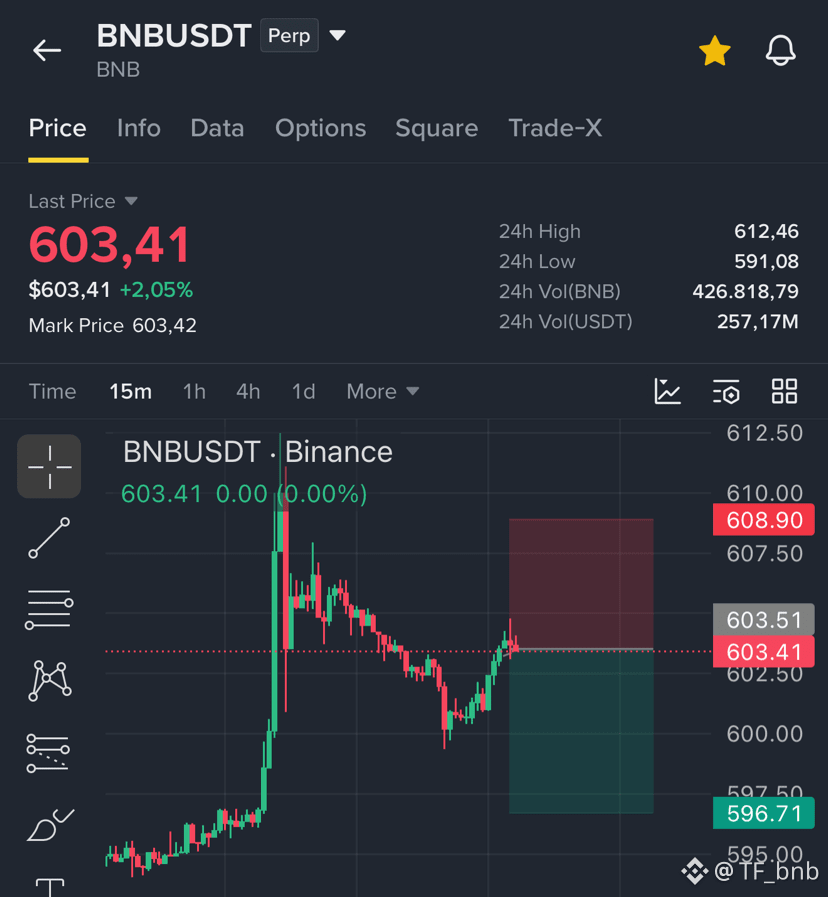Image resolution: width=828 pixels, height=897 pixels.
Task: Click the BNBUSDT · Binance chart title
Action: pos(257,452)
